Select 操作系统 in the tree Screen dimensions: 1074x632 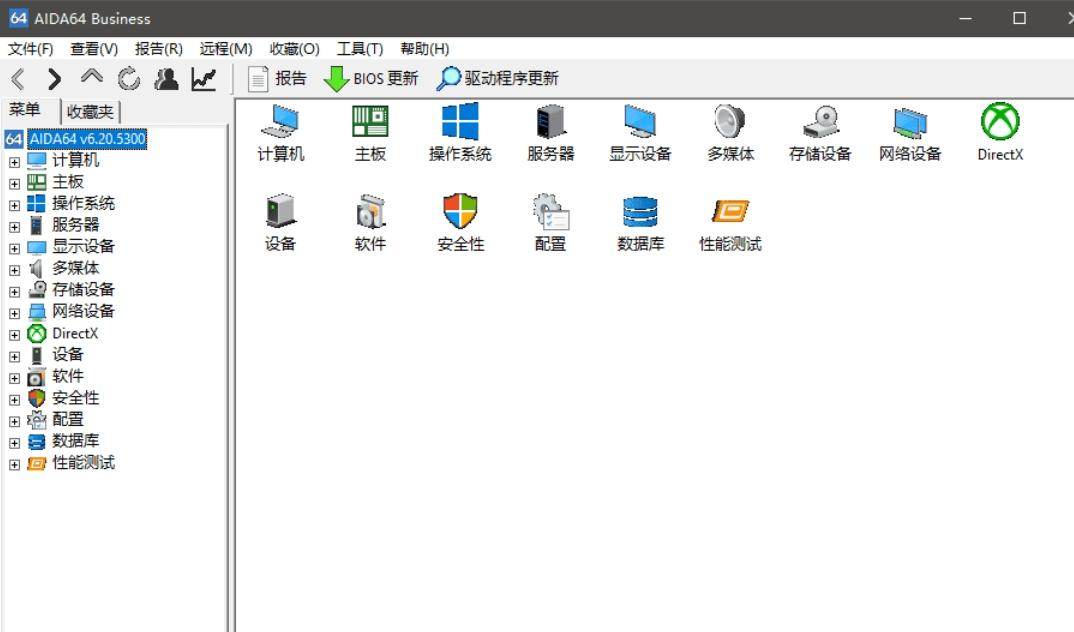click(84, 203)
